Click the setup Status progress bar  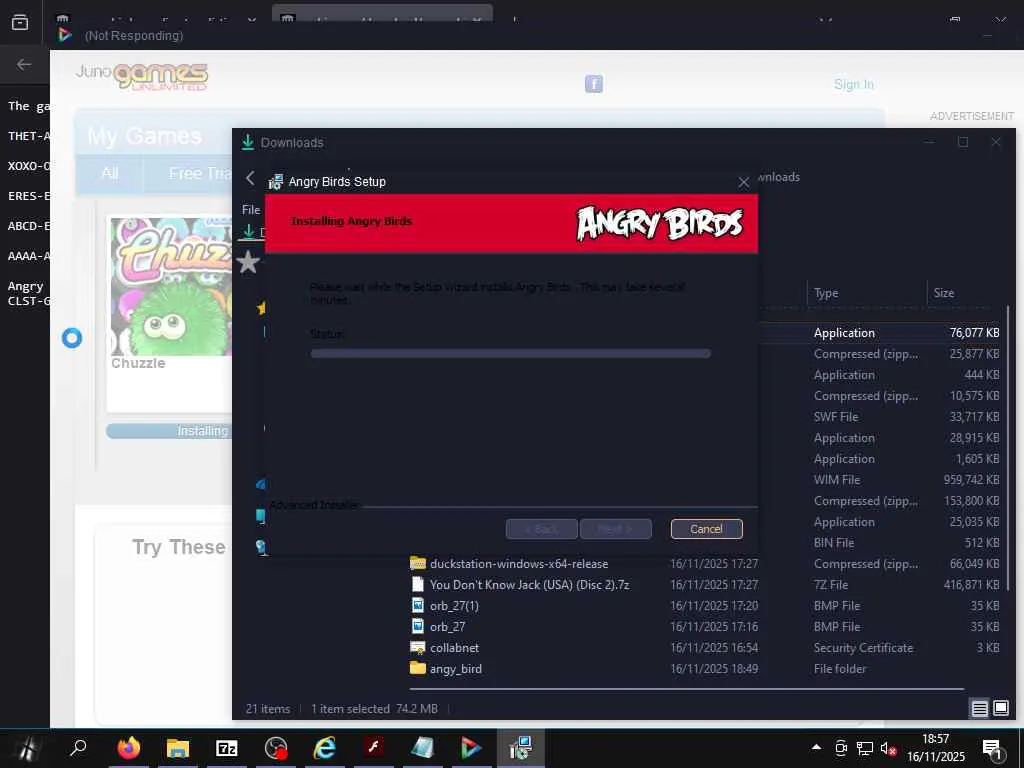point(510,353)
